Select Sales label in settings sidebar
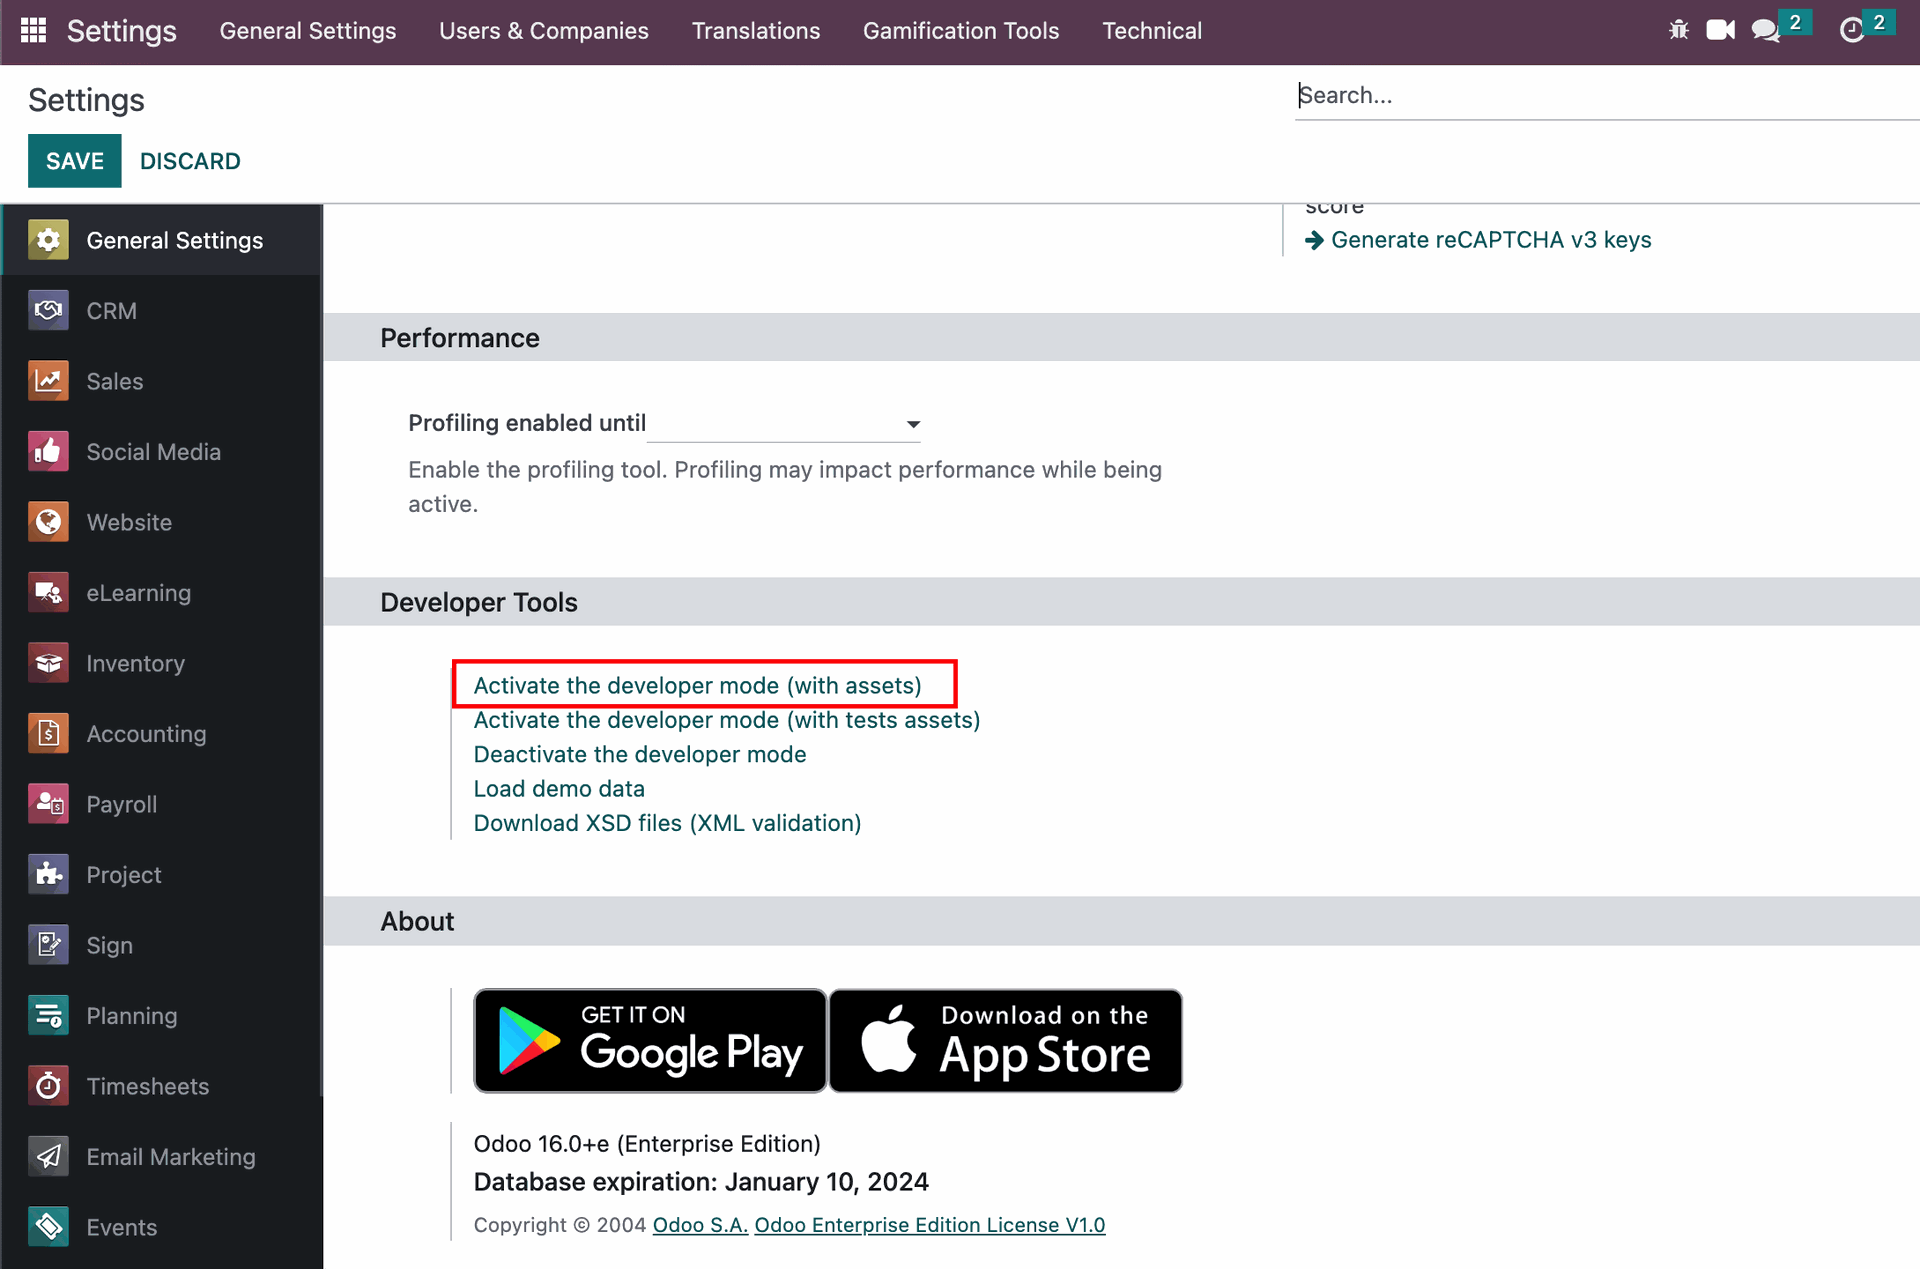This screenshot has height=1269, width=1920. coord(115,381)
